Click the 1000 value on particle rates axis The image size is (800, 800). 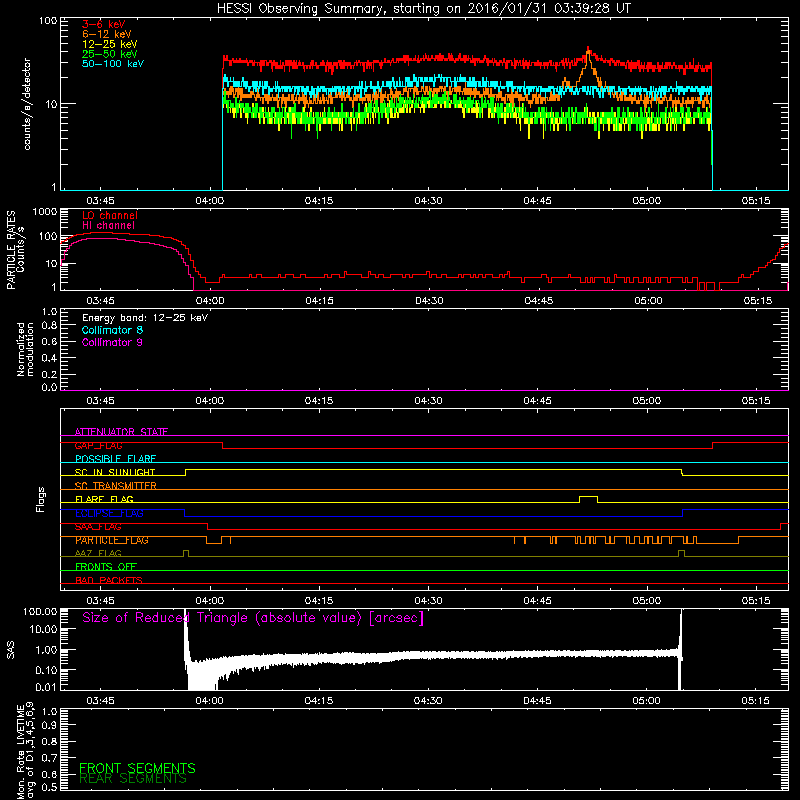tap(44, 212)
